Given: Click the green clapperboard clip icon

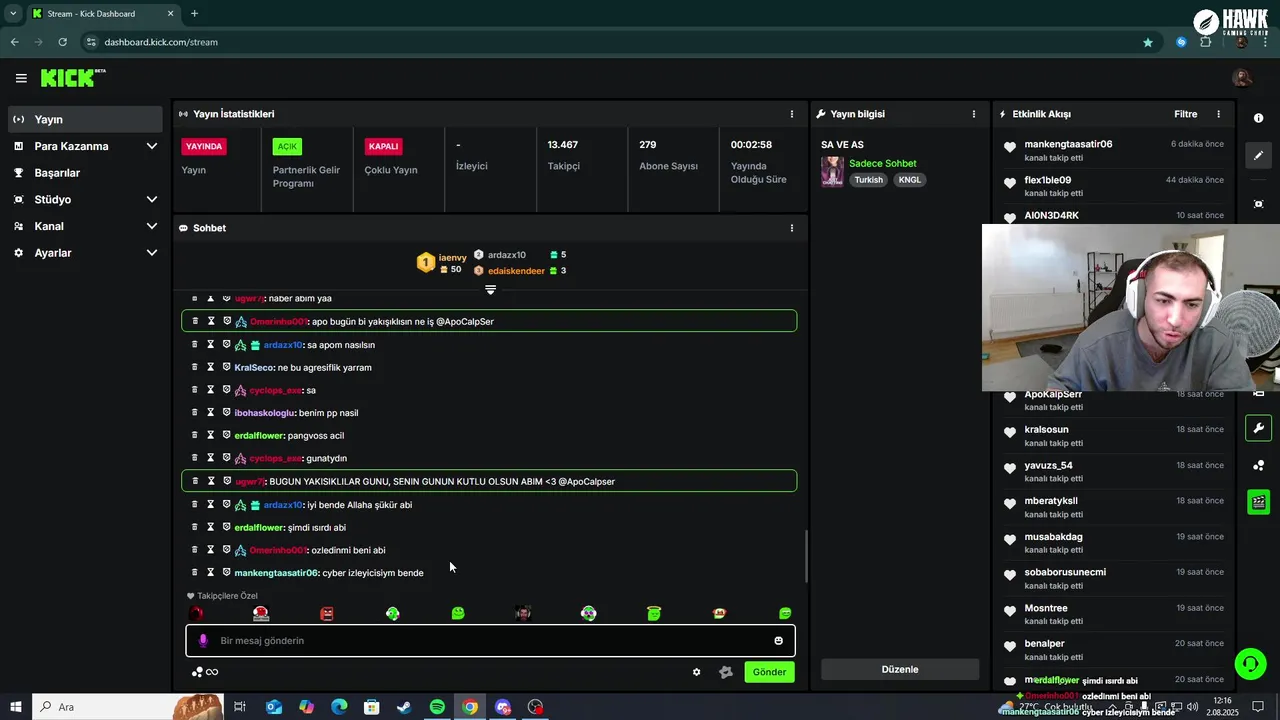Looking at the screenshot, I should coord(1258,502).
